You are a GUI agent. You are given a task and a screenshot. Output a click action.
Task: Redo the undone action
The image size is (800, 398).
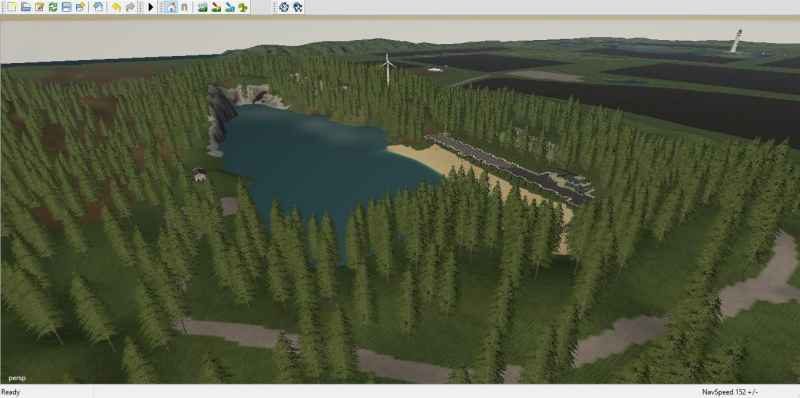click(131, 7)
